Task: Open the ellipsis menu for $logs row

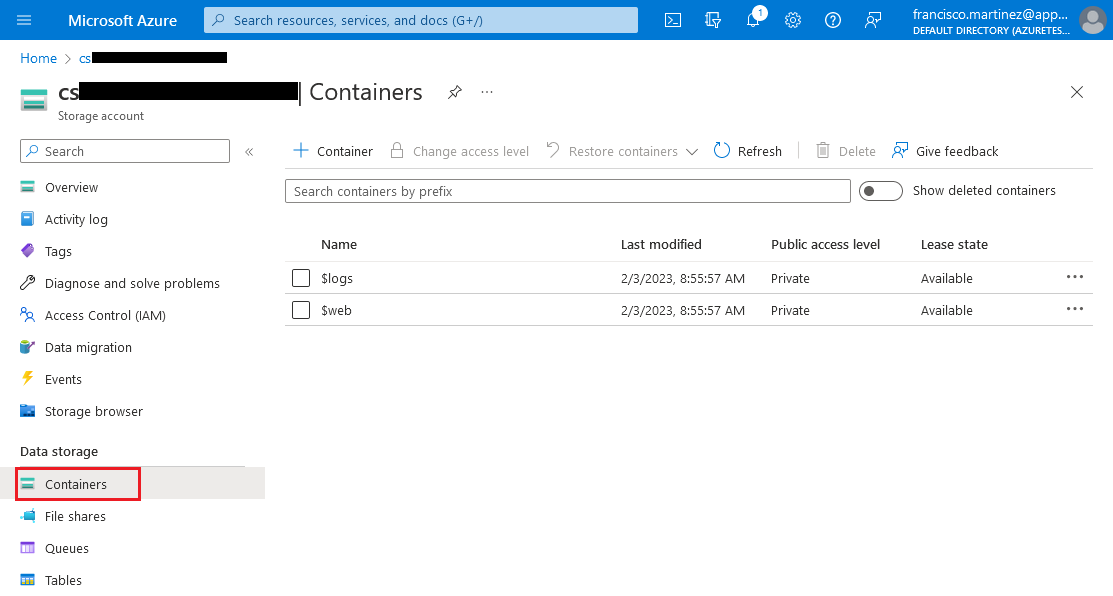Action: pyautogui.click(x=1075, y=277)
